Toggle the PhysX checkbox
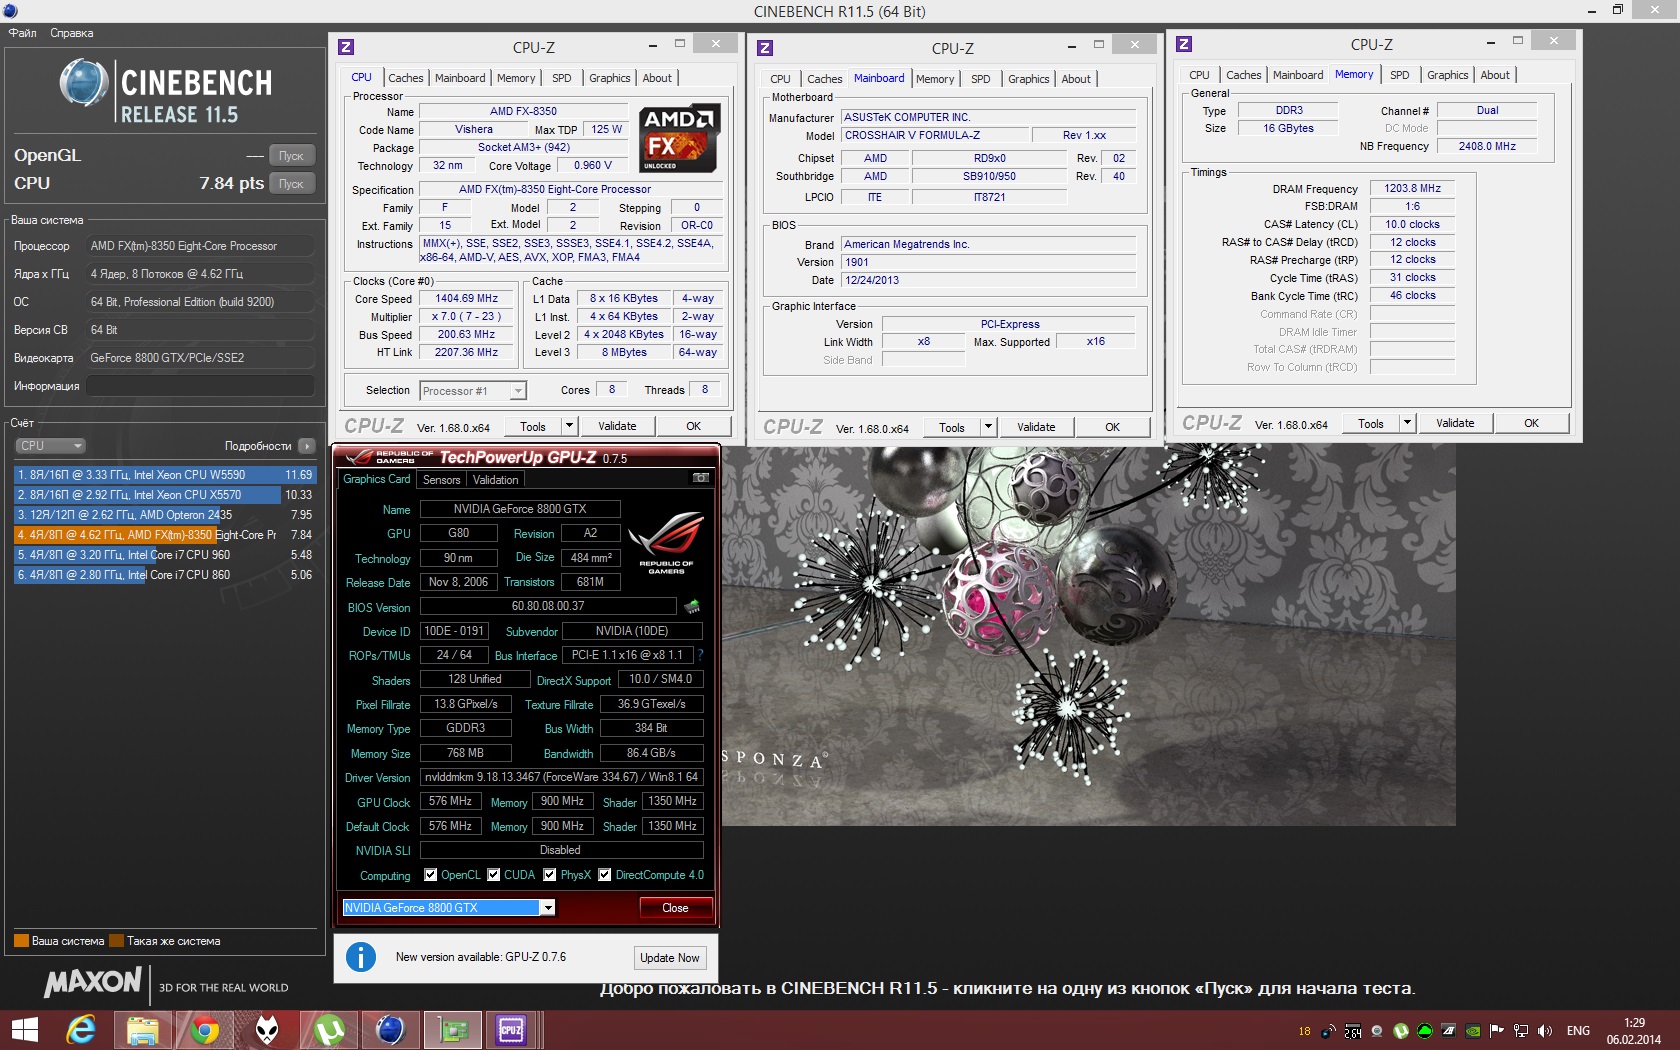The width and height of the screenshot is (1680, 1050). [x=550, y=875]
